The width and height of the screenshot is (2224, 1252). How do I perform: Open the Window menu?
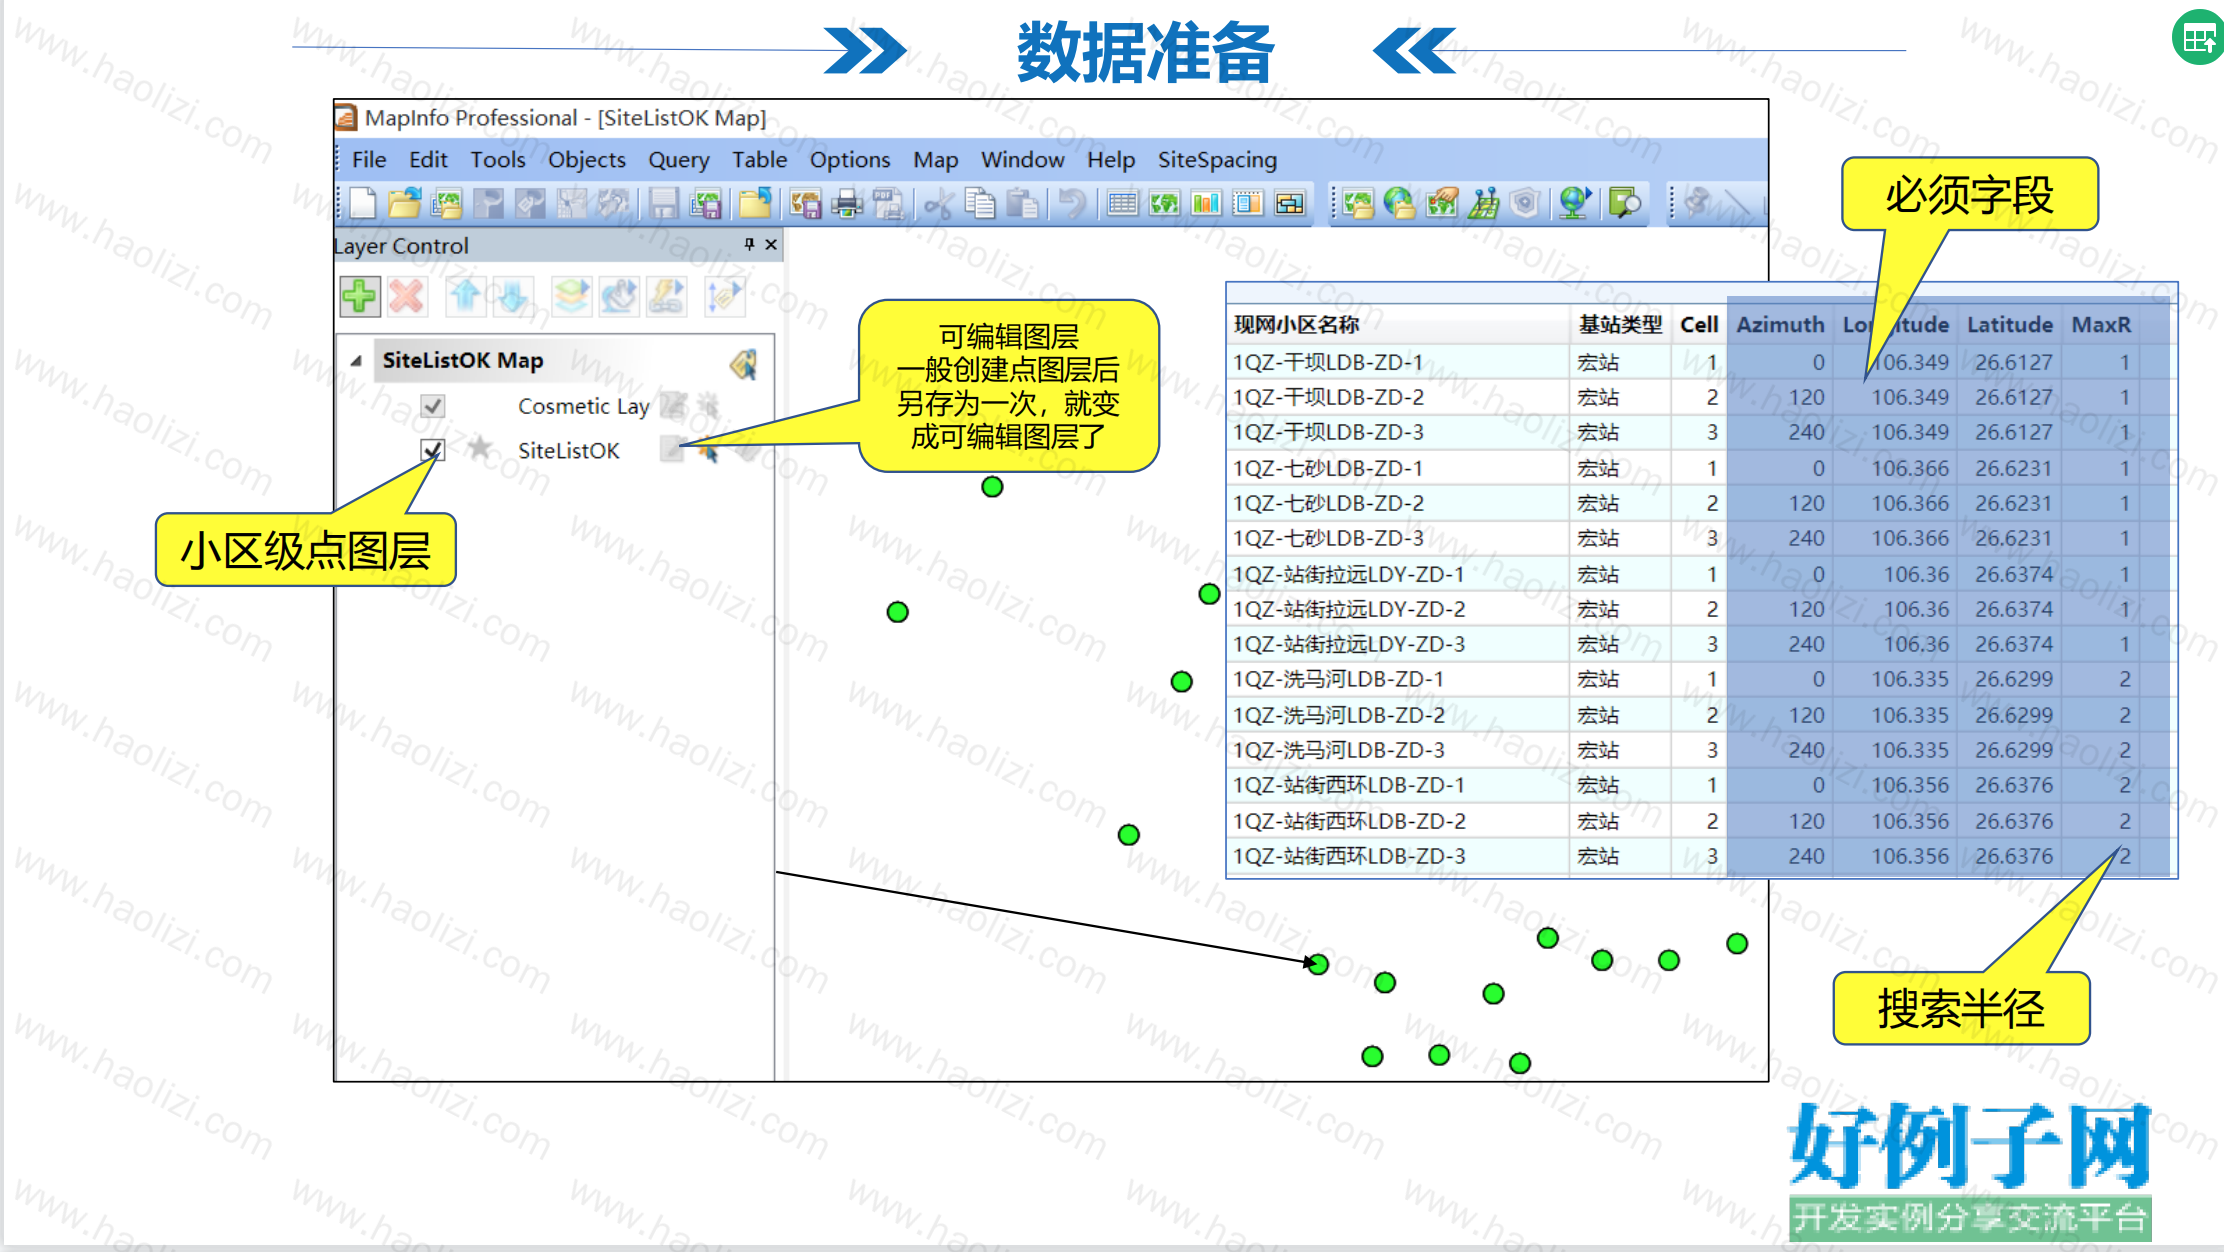pyautogui.click(x=1023, y=160)
